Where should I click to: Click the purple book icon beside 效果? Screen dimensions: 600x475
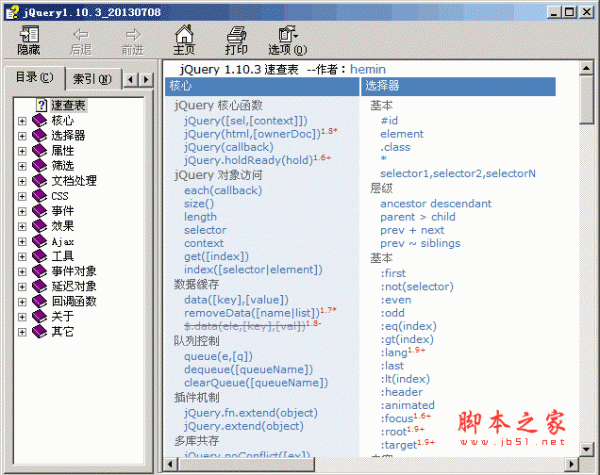pyautogui.click(x=39, y=226)
